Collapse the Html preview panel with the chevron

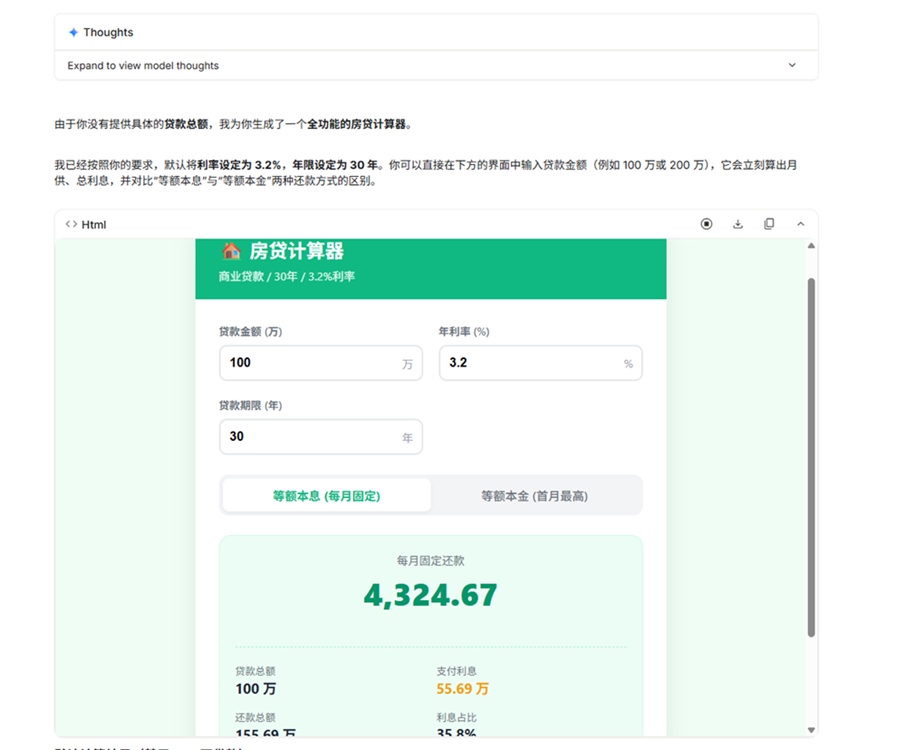click(801, 224)
